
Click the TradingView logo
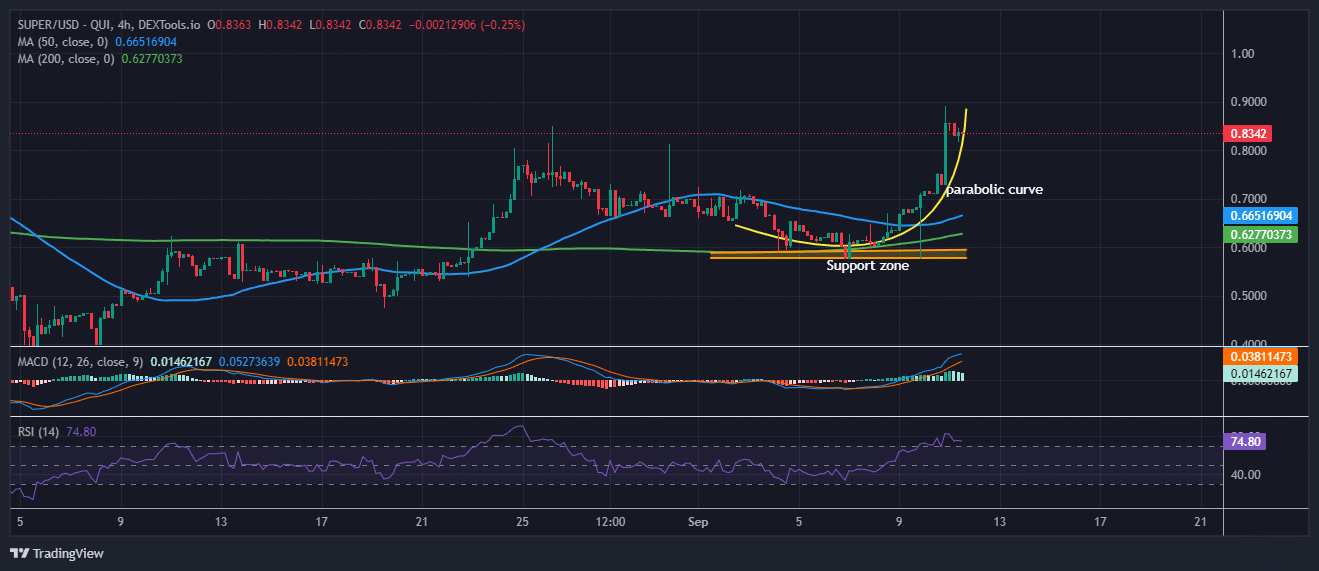(57, 553)
